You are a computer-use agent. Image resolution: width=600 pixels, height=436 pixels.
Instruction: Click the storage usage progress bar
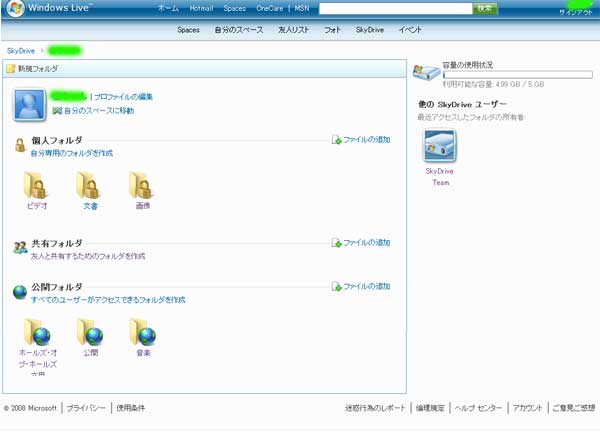[x=518, y=75]
